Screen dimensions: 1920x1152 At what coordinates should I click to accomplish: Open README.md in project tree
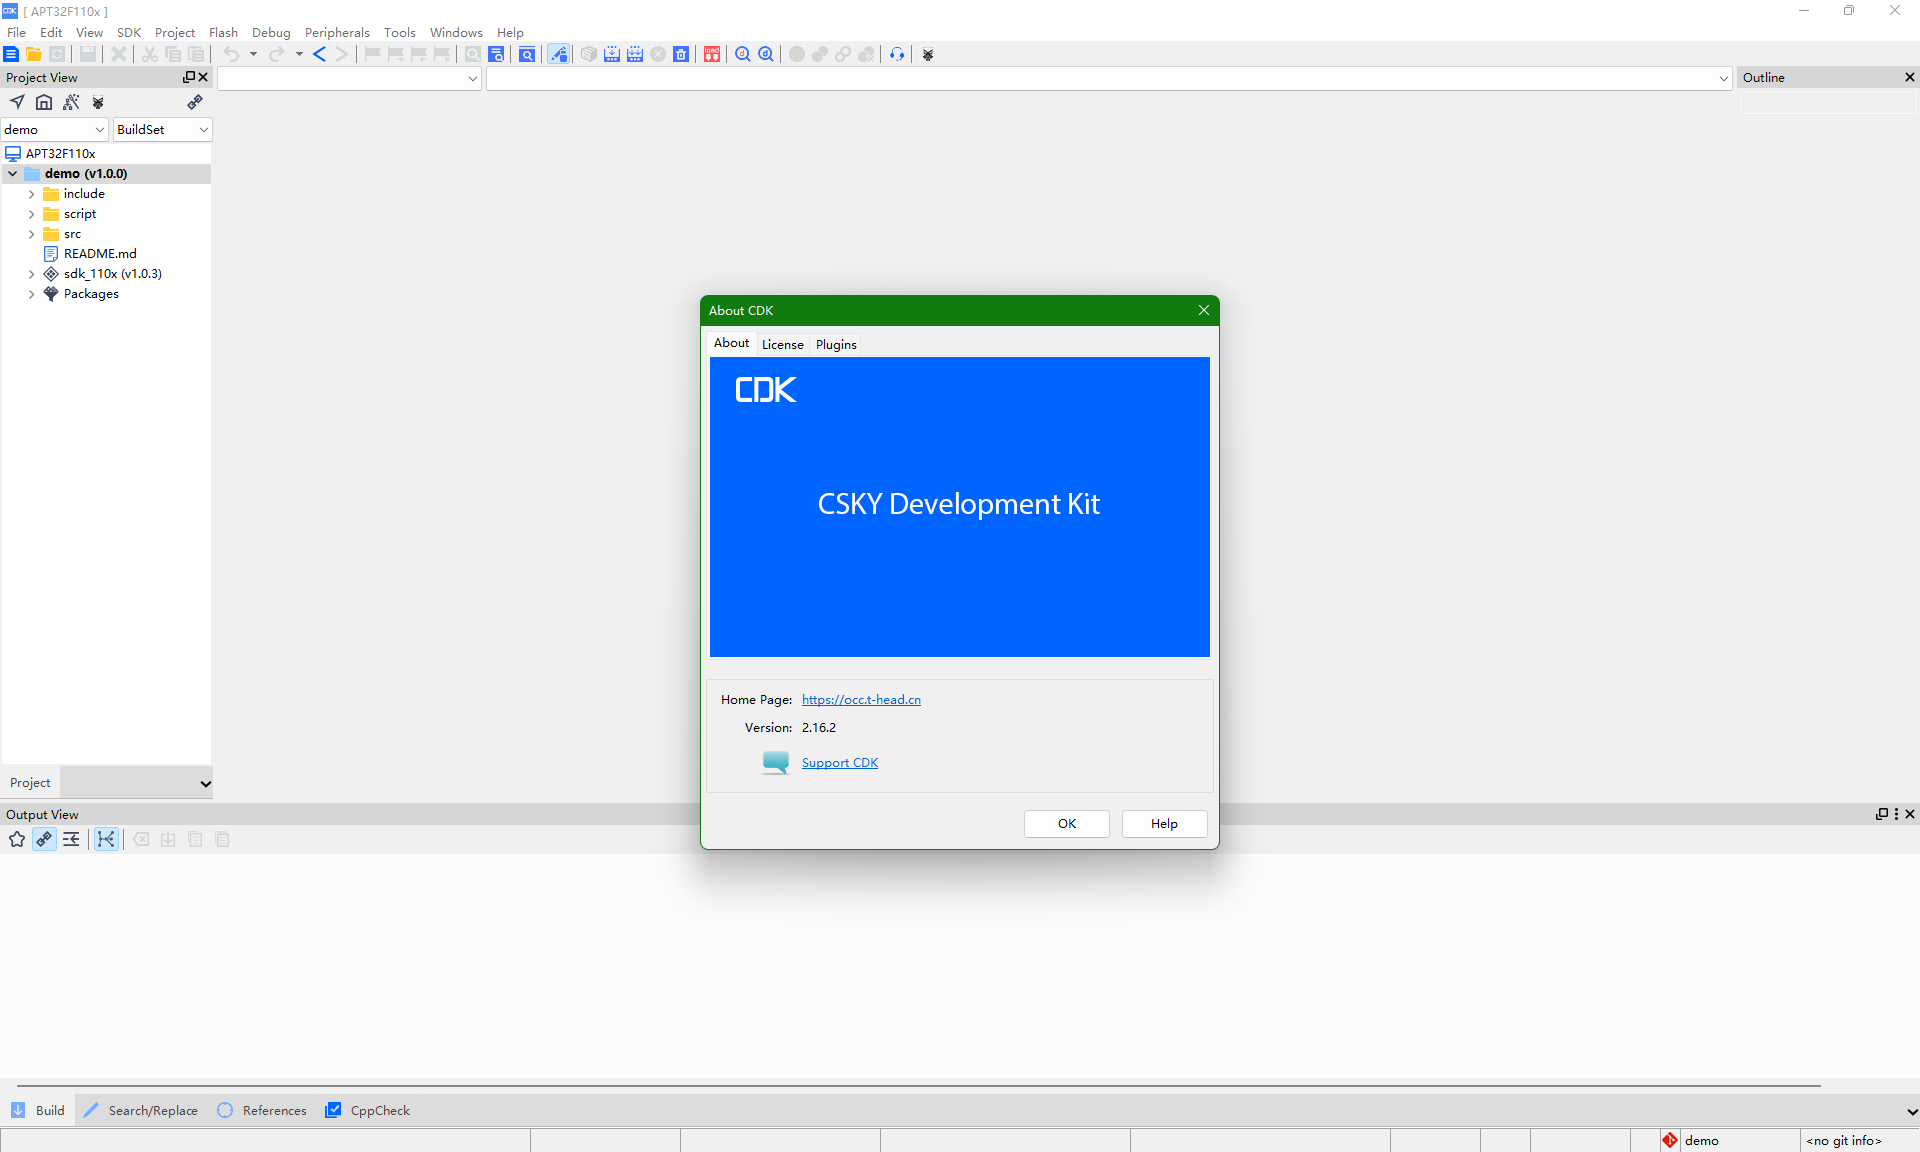coord(100,254)
